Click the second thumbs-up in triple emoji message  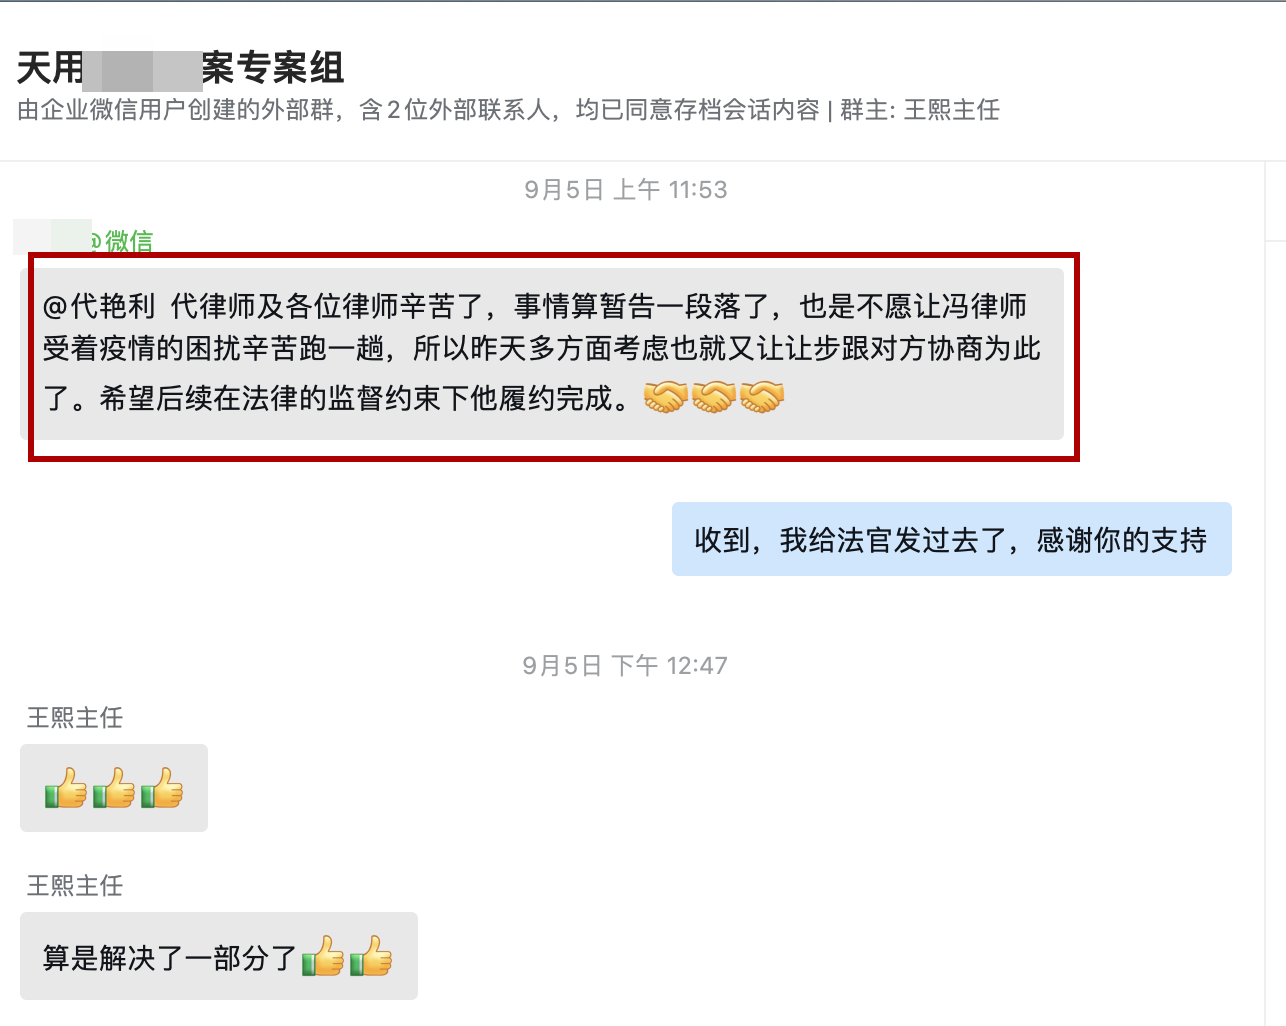[114, 788]
